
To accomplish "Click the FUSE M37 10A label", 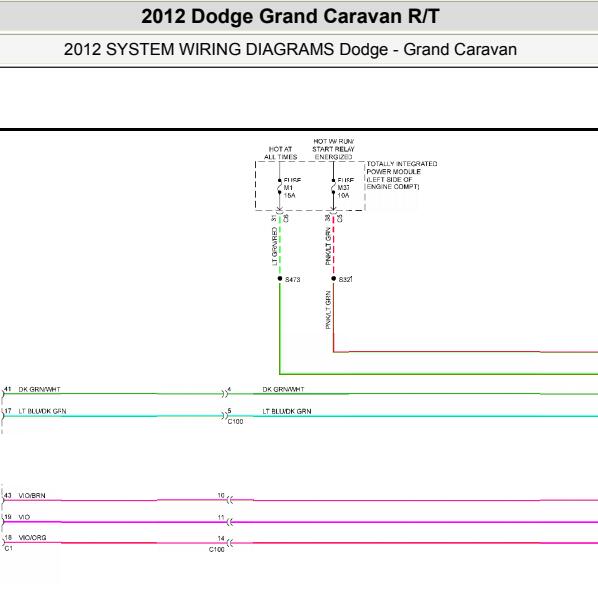I will (x=345, y=188).
